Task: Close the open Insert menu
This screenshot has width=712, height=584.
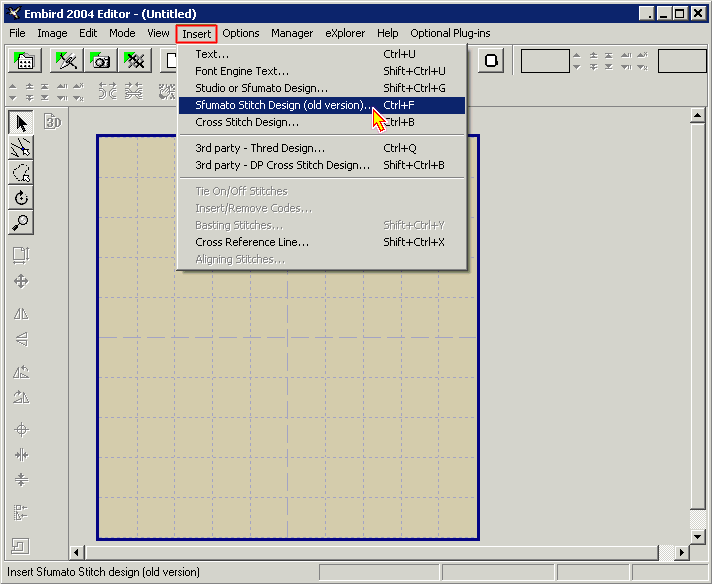Action: (197, 34)
